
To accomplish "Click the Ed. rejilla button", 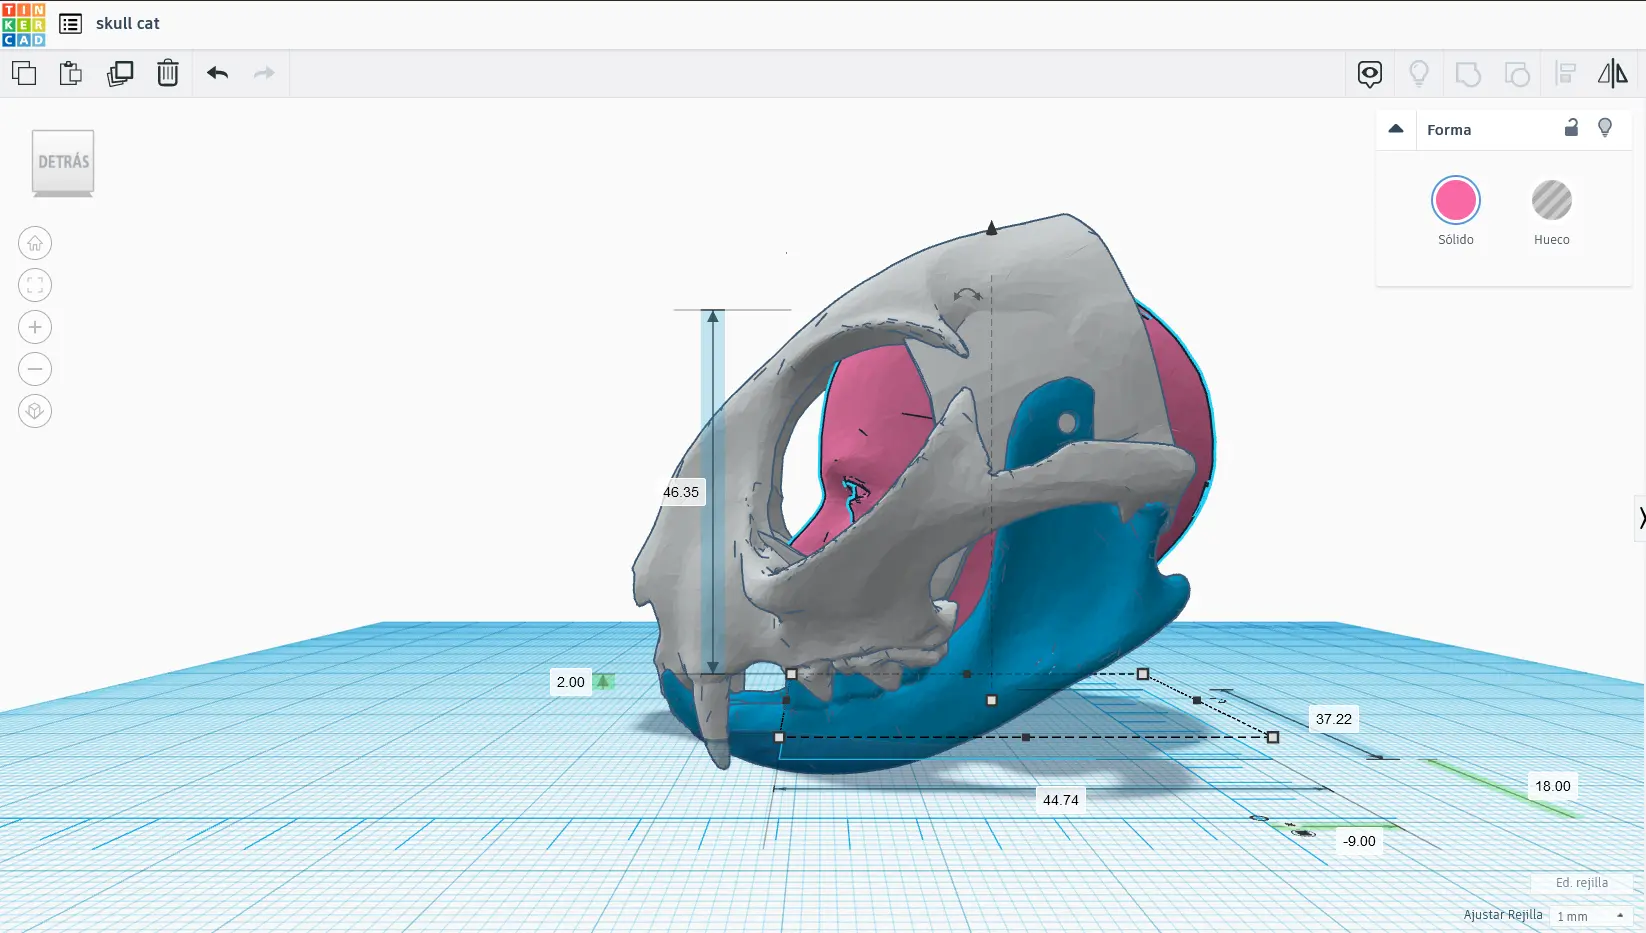I will coord(1581,883).
